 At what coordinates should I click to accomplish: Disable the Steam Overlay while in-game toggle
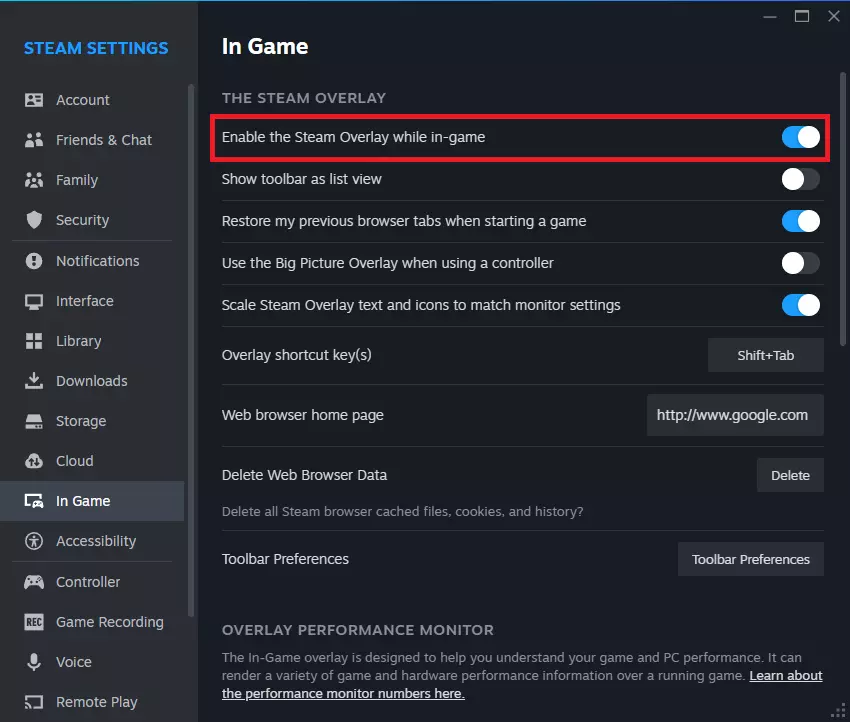(x=800, y=138)
